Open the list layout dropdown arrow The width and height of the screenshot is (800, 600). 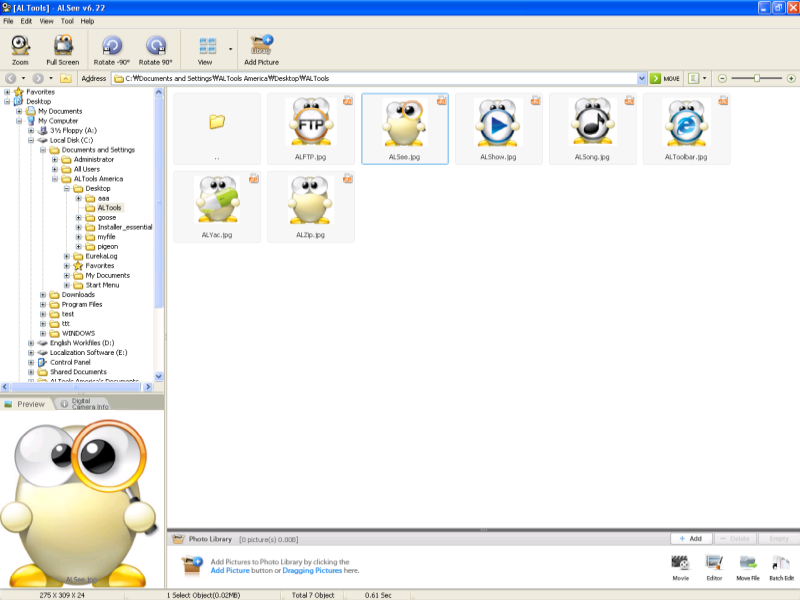705,78
